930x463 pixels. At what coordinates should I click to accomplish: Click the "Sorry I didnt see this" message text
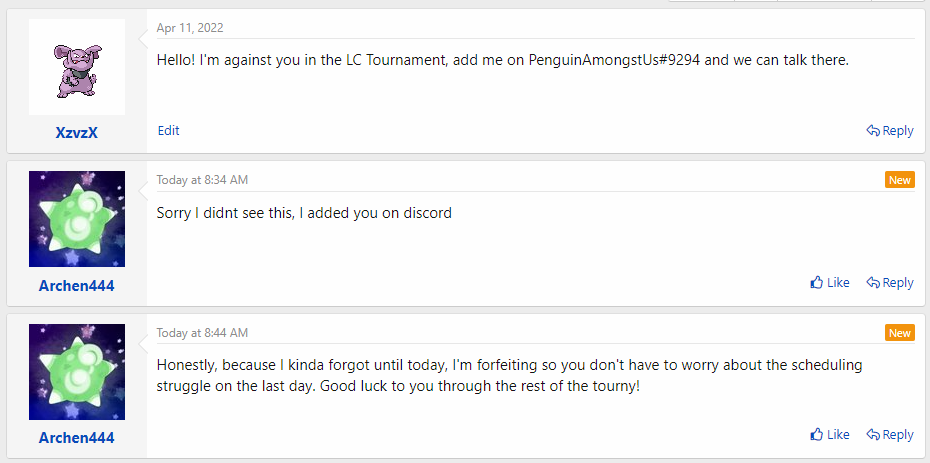pos(304,213)
